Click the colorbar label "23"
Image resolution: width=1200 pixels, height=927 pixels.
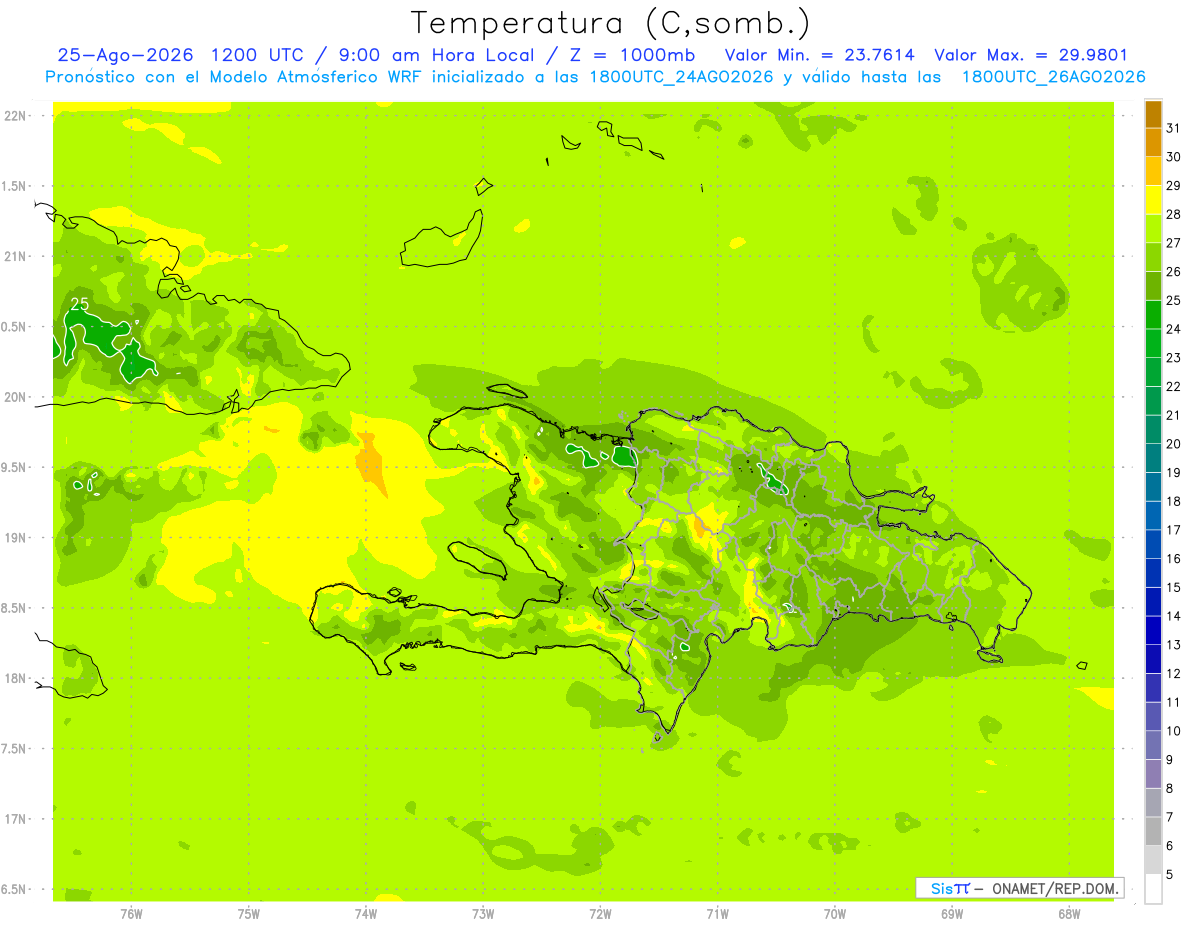pyautogui.click(x=1174, y=358)
